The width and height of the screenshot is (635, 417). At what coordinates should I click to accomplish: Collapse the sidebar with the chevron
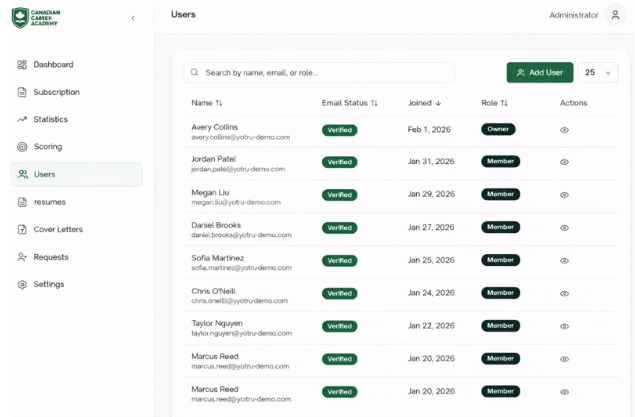coord(133,18)
